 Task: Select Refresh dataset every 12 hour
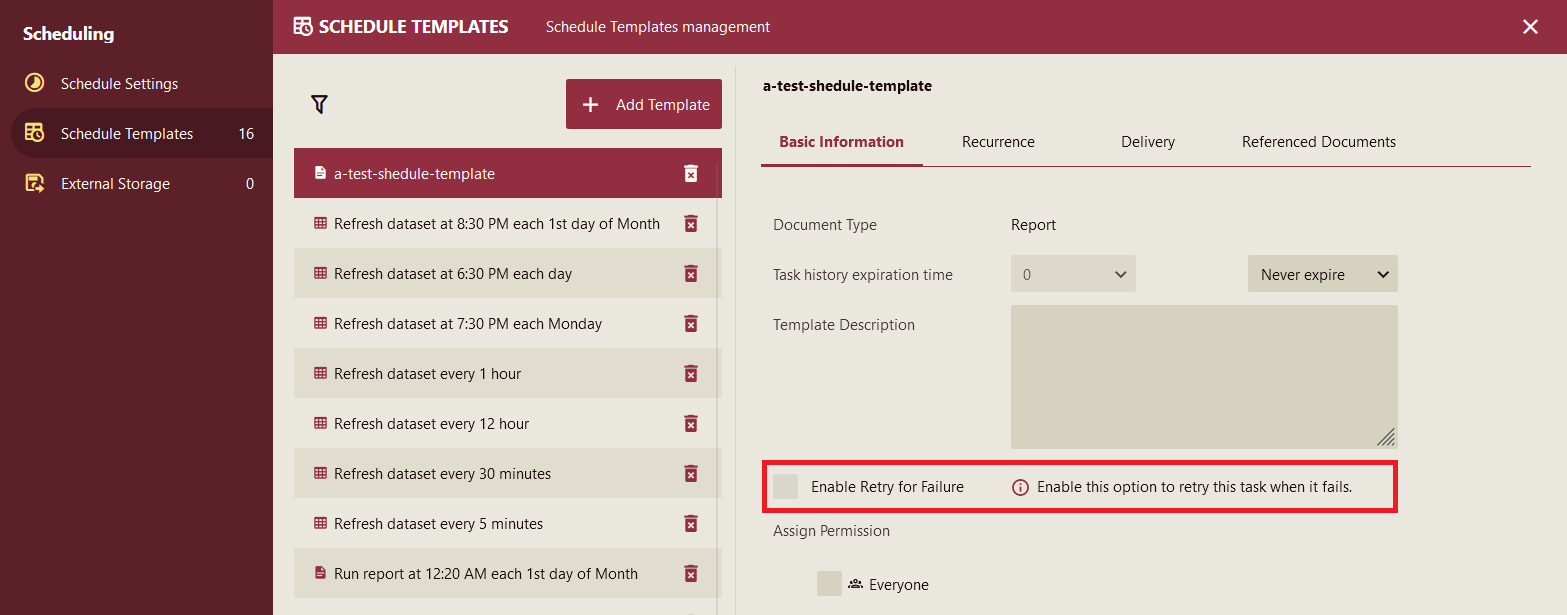coord(506,424)
